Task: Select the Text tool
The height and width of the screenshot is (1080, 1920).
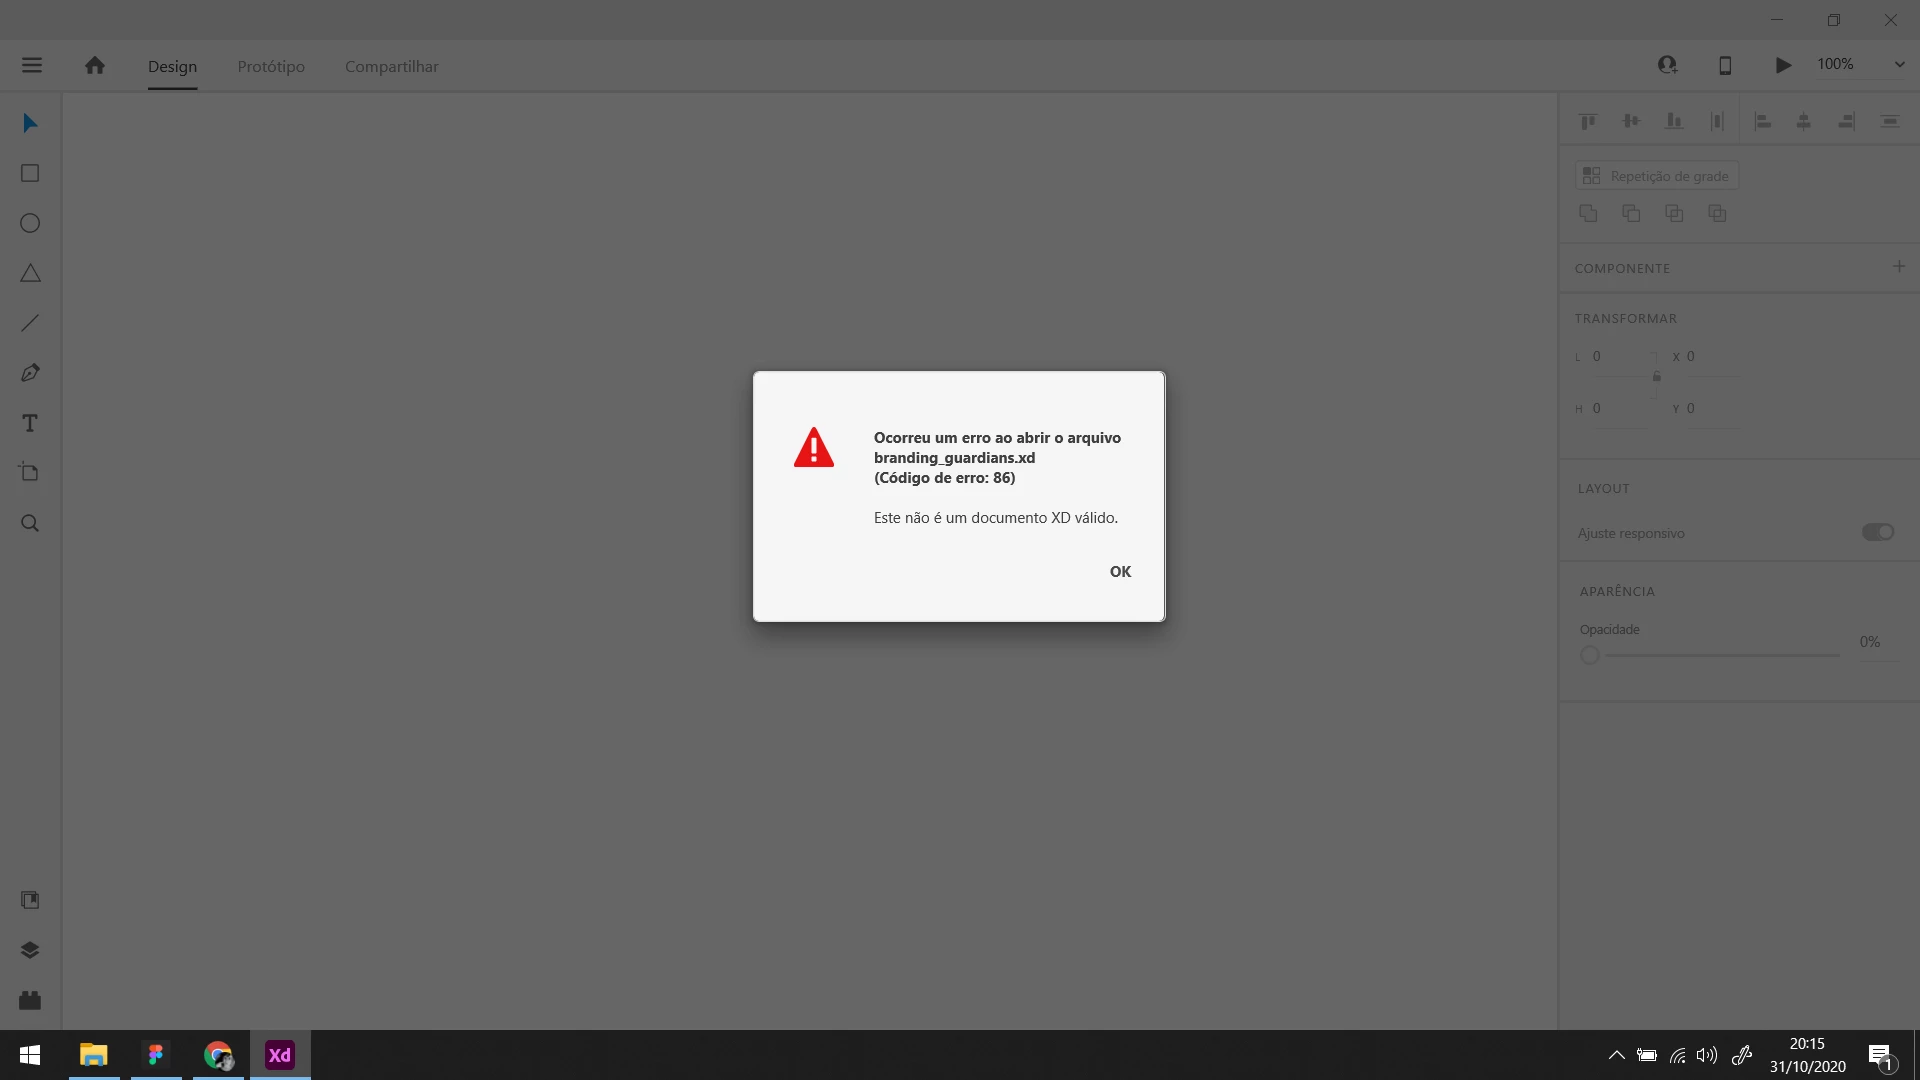Action: 30,424
